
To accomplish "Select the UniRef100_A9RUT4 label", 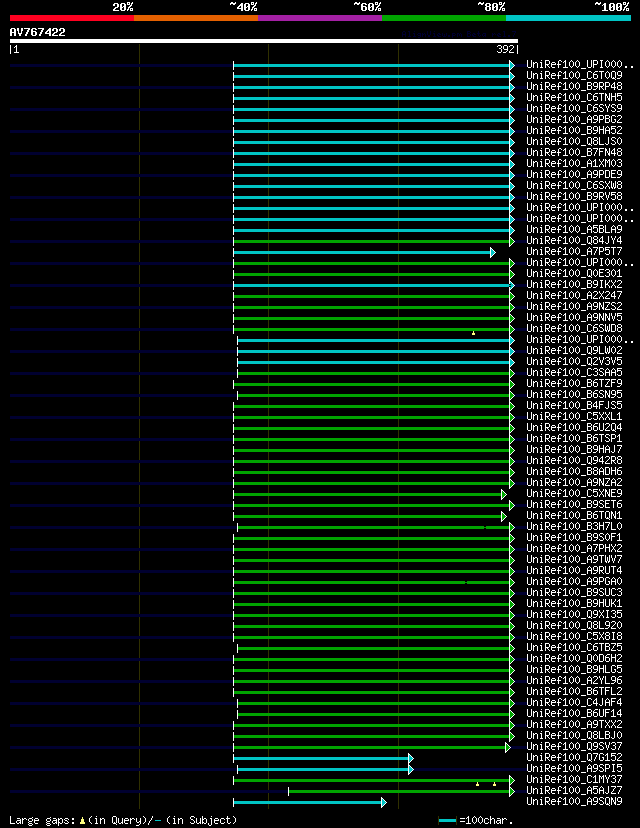I will [x=574, y=570].
